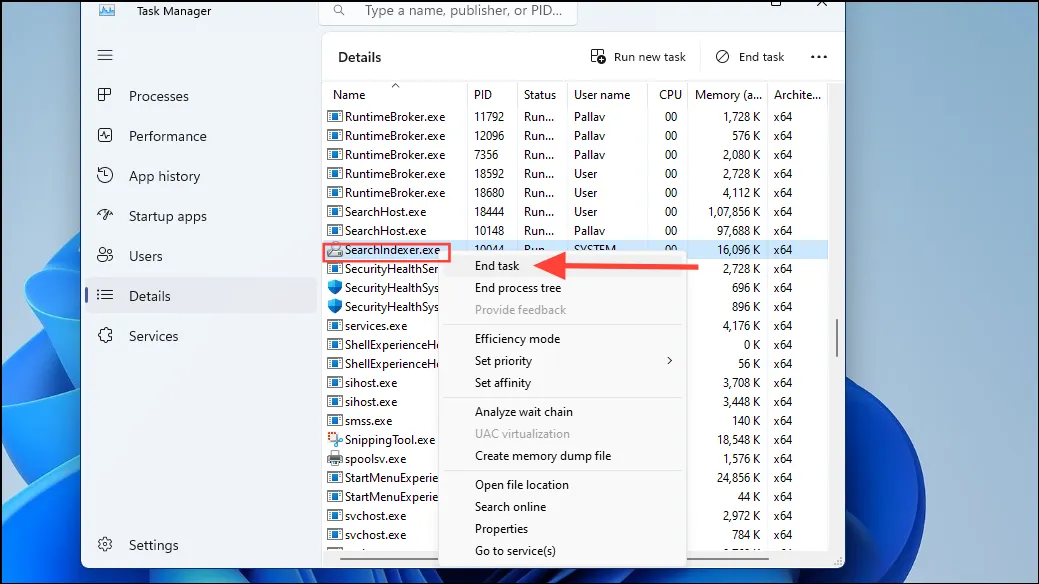Click the vertical scrollbar thumb
Viewport: 1039px width, 584px height.
(x=837, y=337)
